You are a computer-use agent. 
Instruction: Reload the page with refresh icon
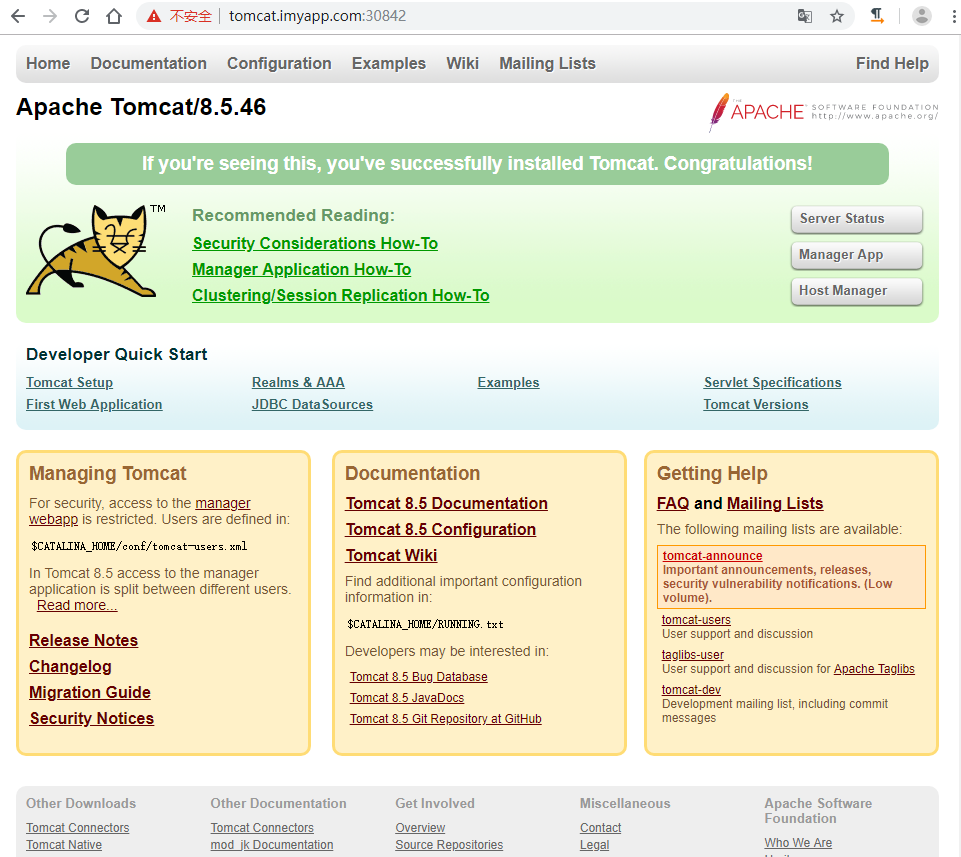82,16
